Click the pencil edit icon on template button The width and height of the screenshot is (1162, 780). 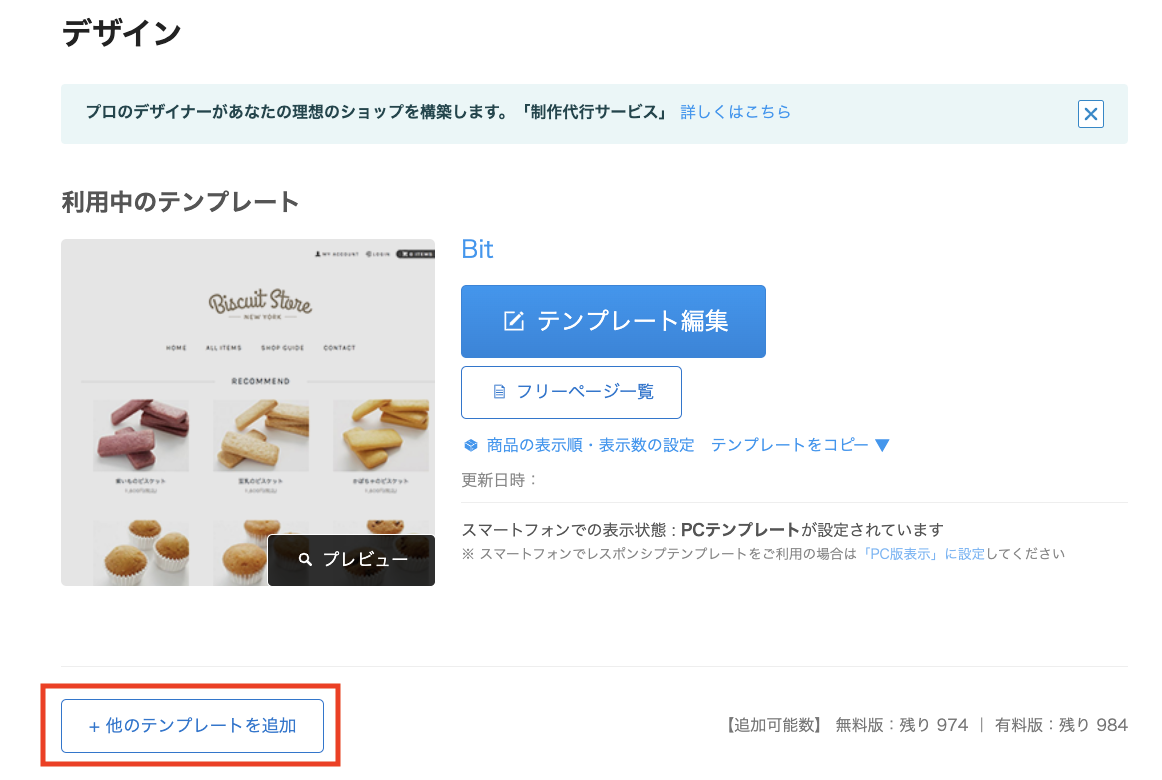(x=514, y=321)
